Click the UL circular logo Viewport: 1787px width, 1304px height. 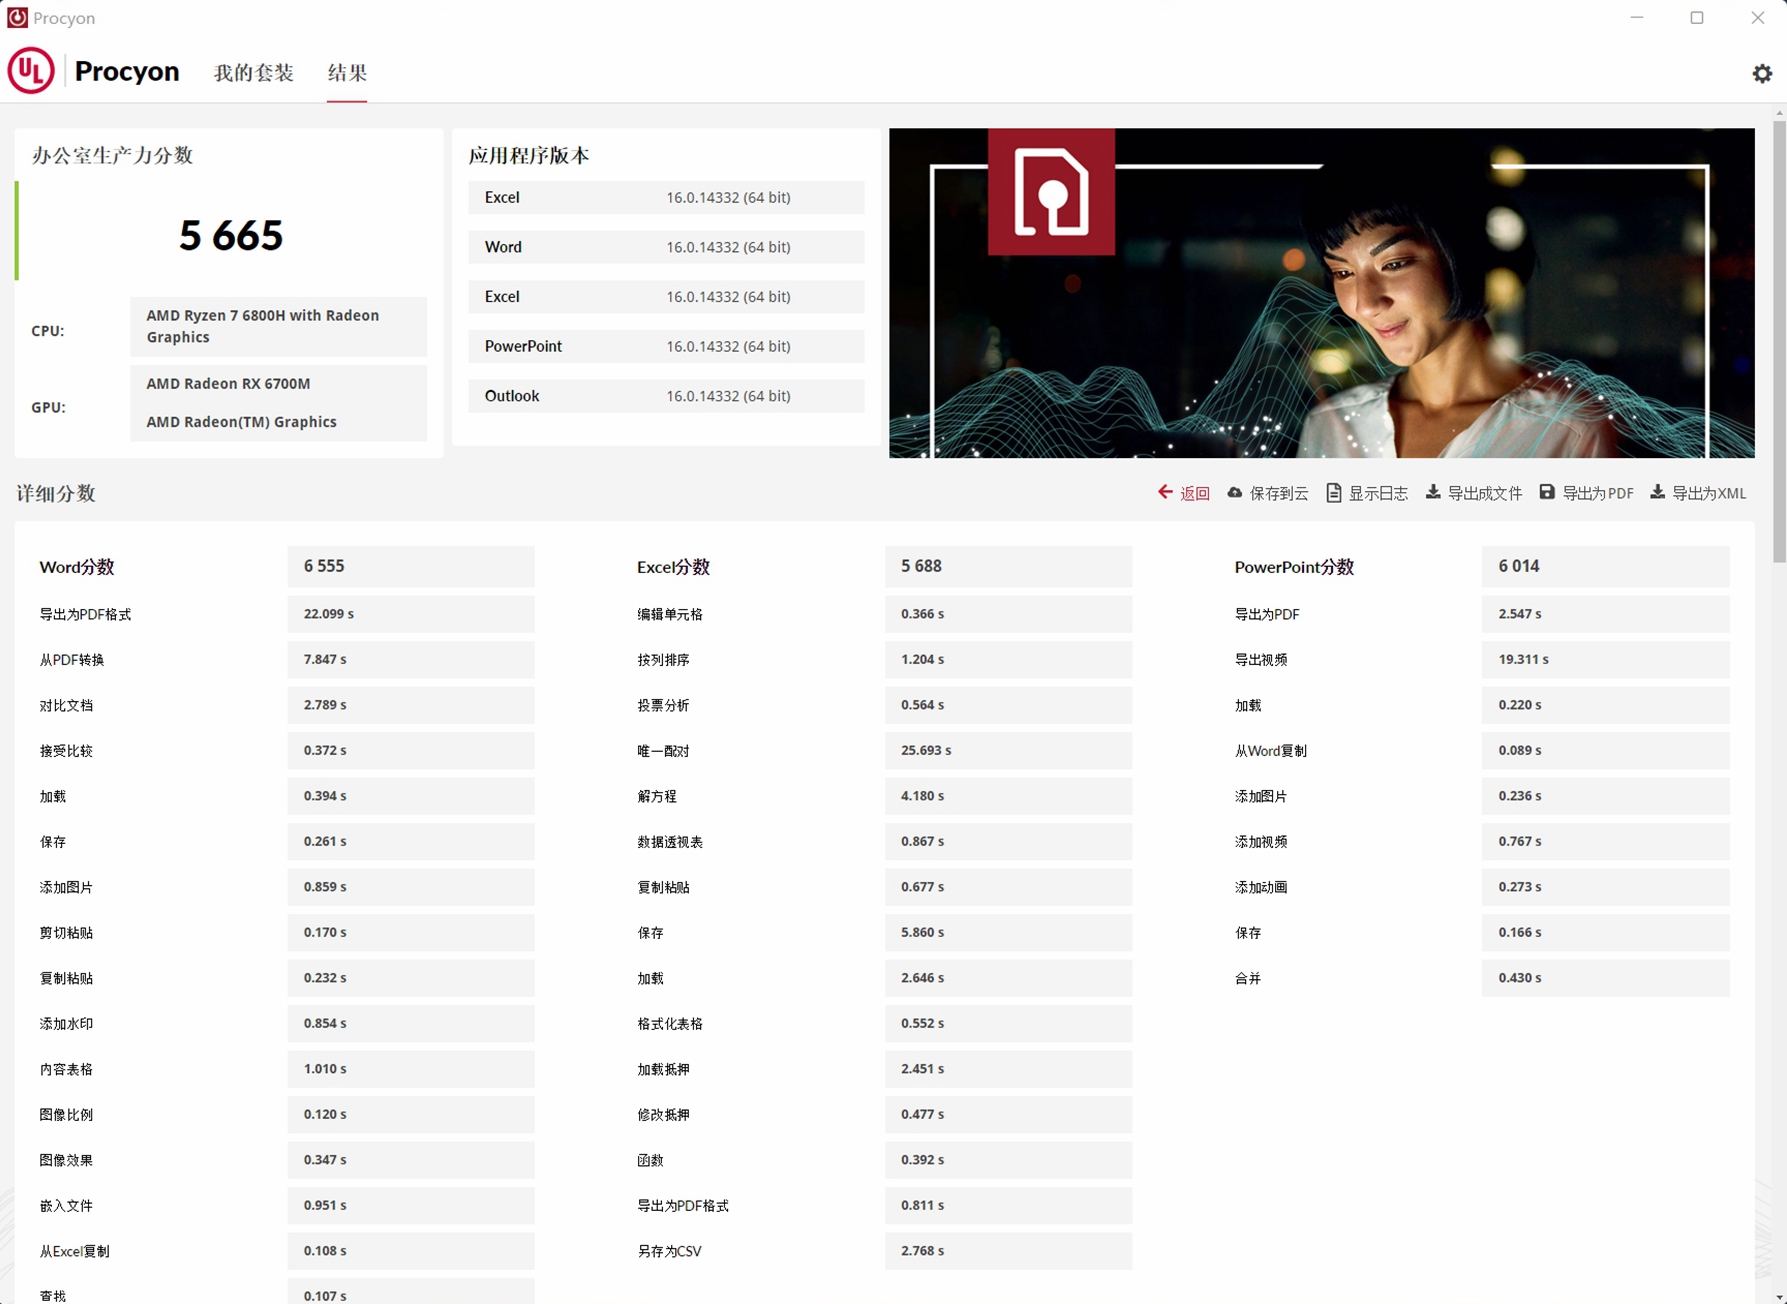pos(30,70)
